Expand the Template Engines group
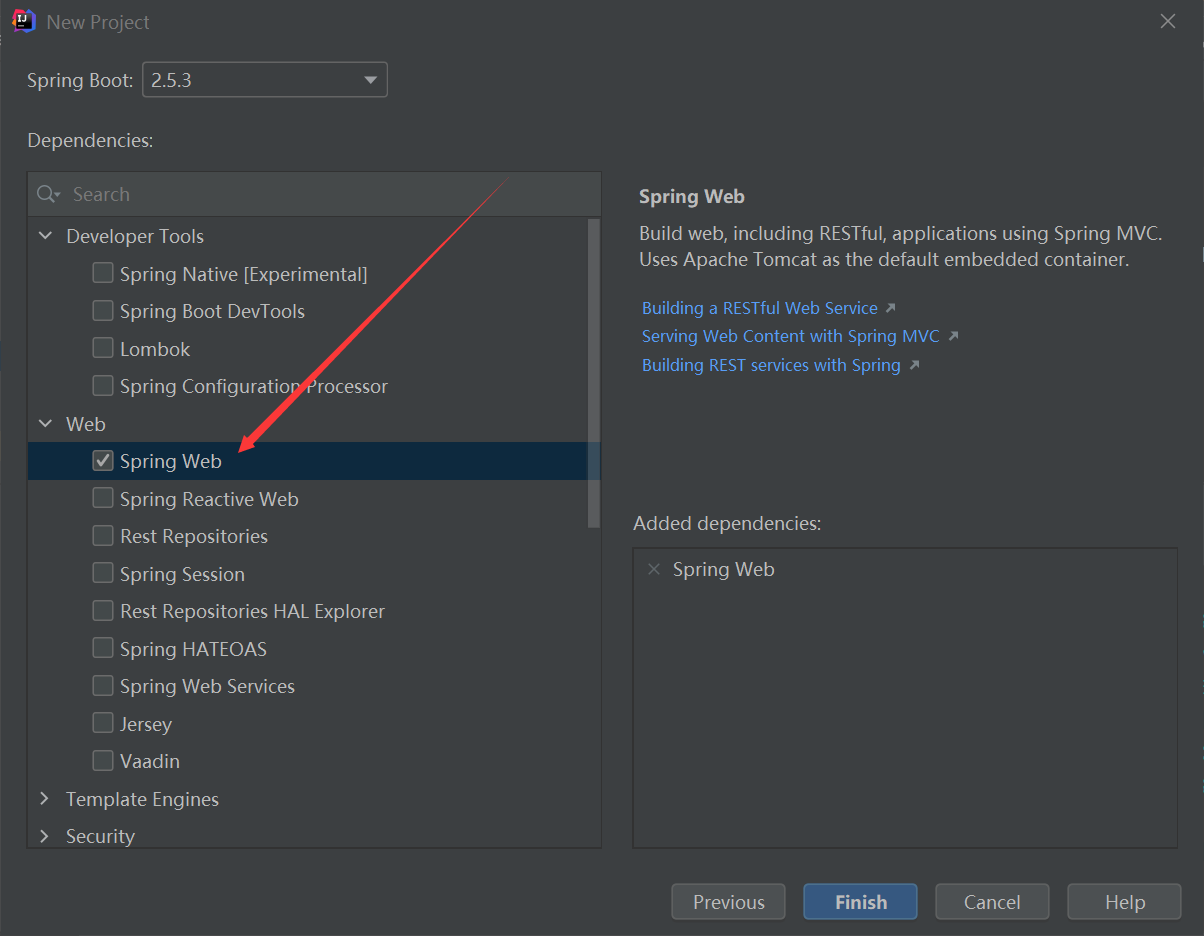 (45, 799)
